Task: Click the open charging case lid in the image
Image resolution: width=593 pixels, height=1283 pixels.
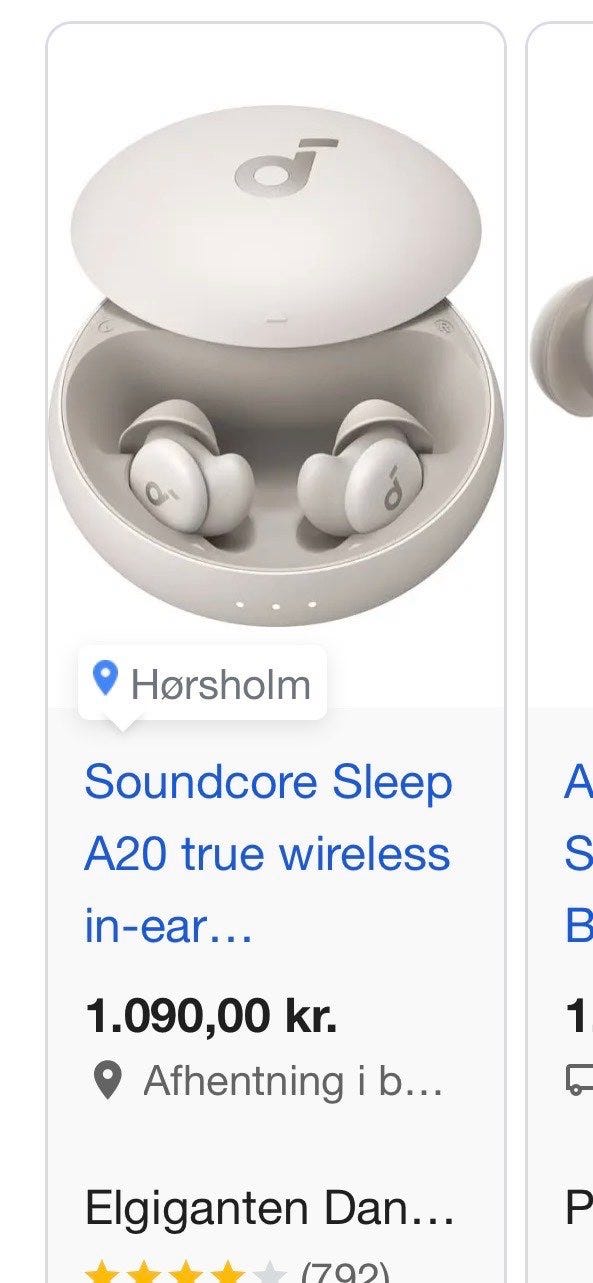Action: point(277,225)
